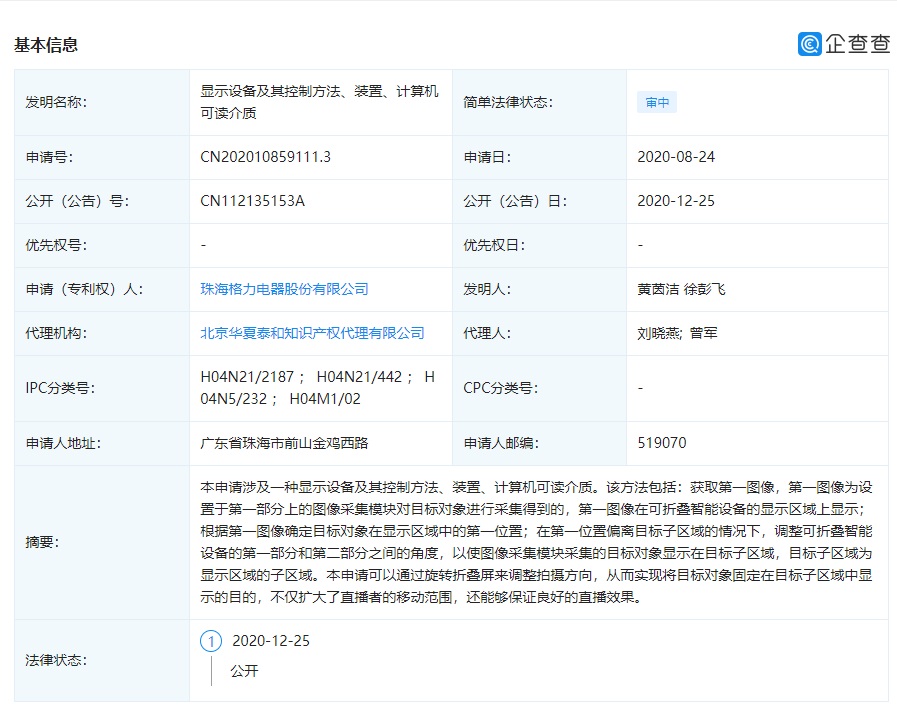Viewport: 897px width, 707px height.
Task: Click the date beside 公开（公告）日
Action: 676,201
